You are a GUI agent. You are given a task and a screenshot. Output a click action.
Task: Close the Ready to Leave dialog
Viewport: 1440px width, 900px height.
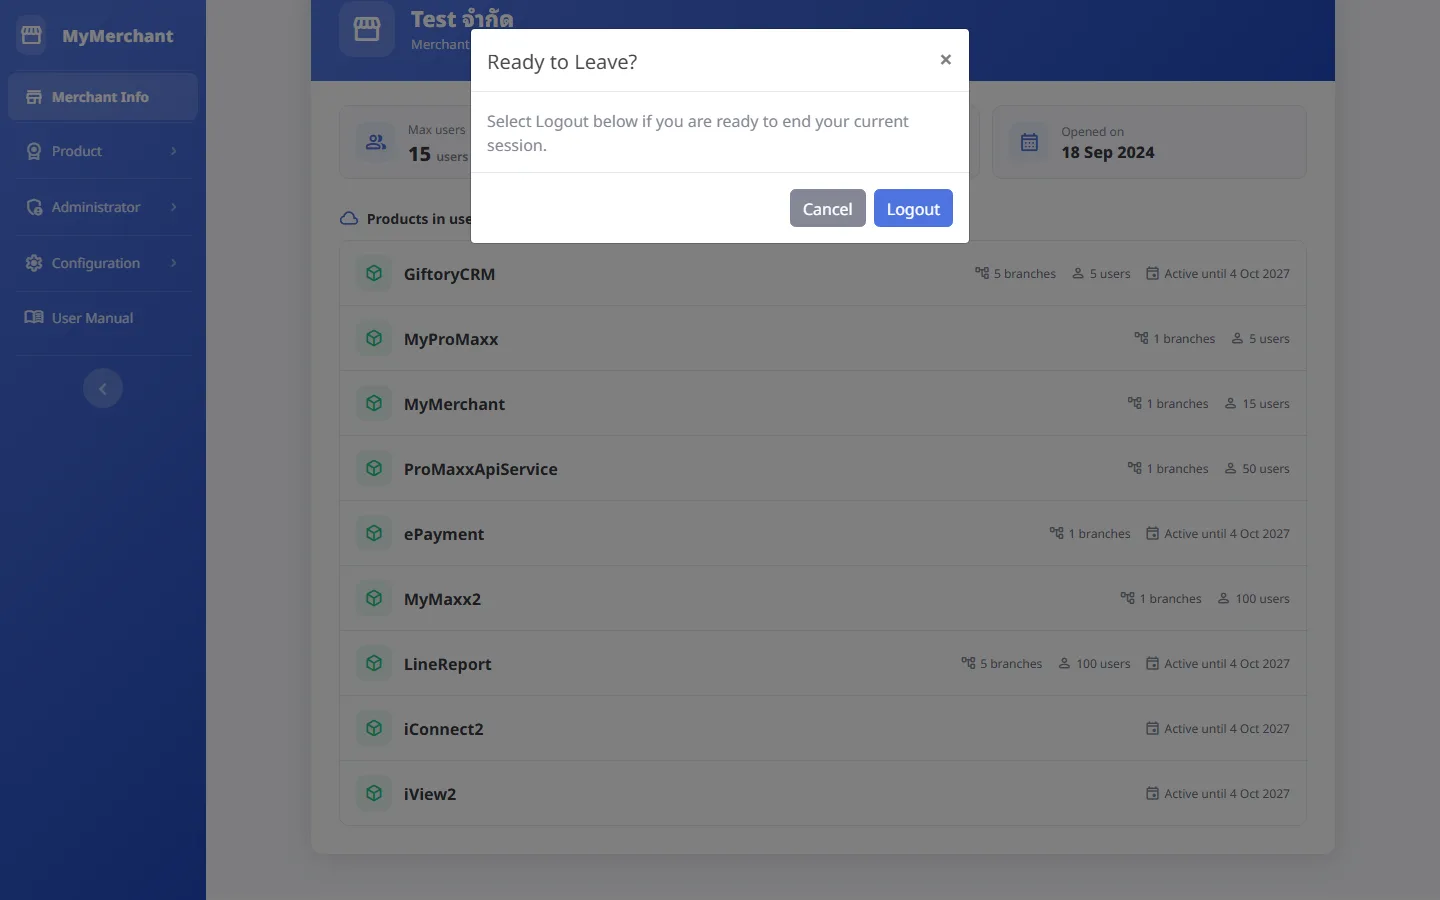[945, 60]
